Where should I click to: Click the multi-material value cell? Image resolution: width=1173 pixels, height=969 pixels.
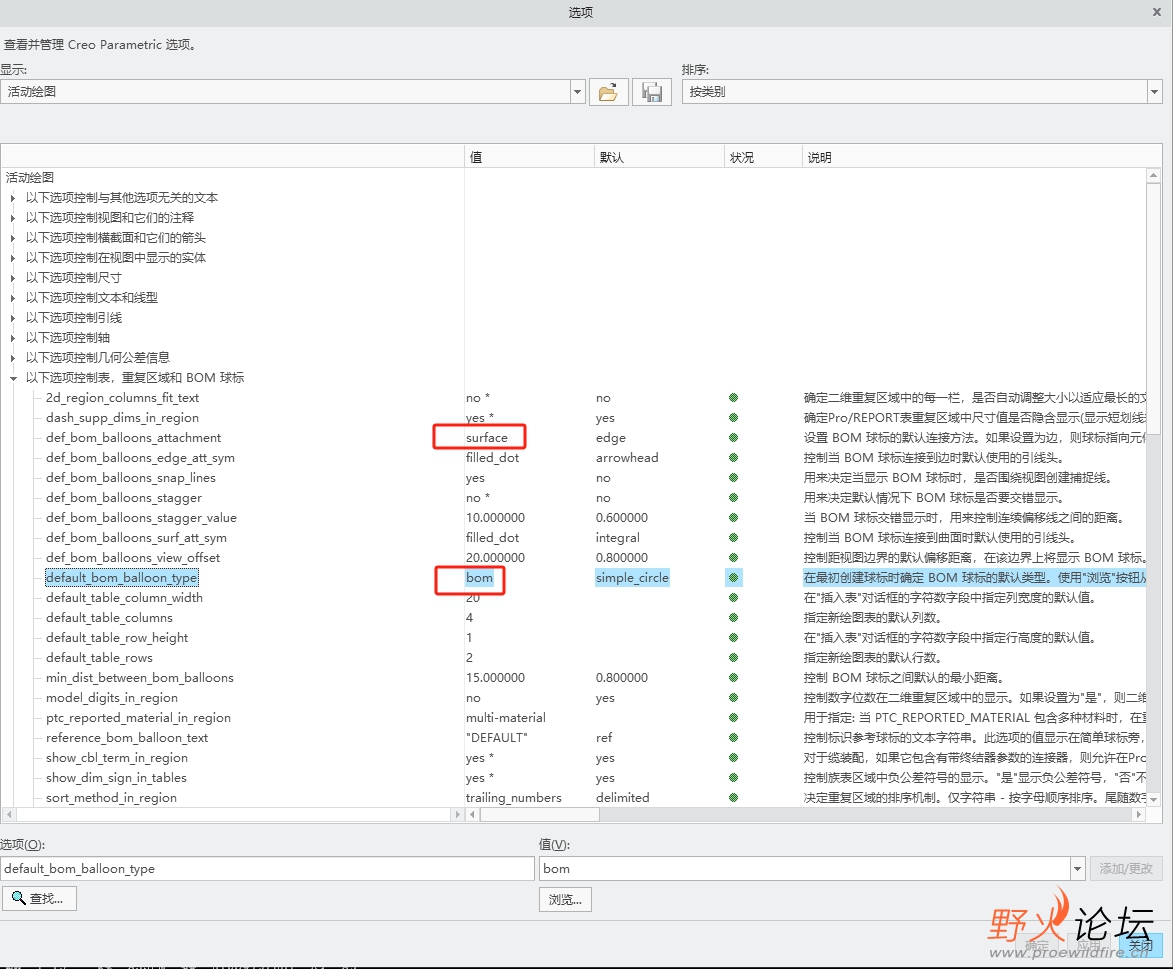pyautogui.click(x=506, y=718)
